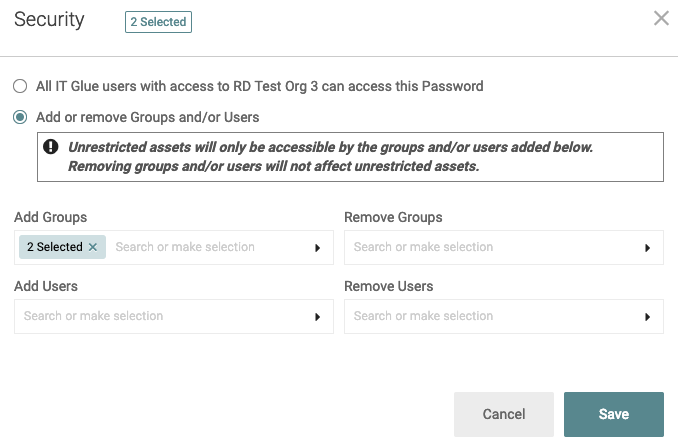The width and height of the screenshot is (678, 448).
Task: Click the 2 Selected badge beside Security title
Action: coord(157,21)
